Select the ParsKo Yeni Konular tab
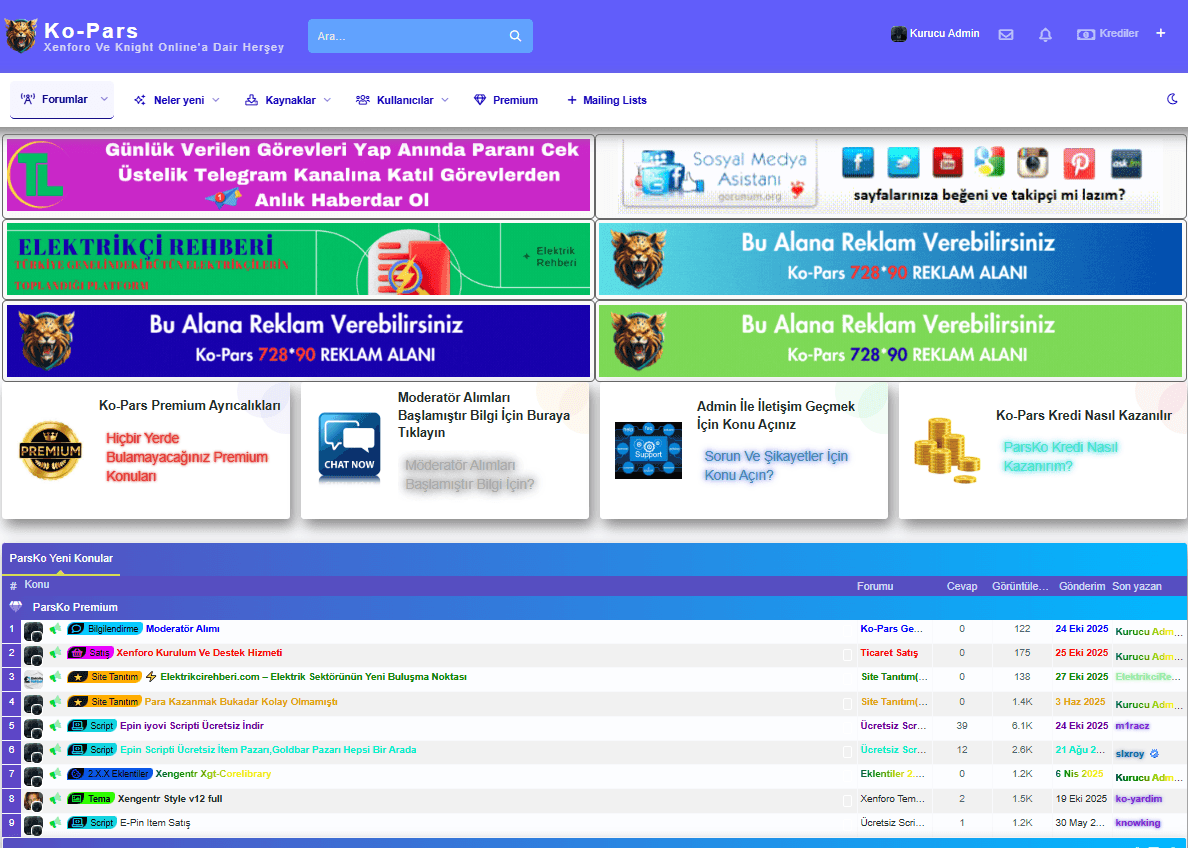 coord(61,559)
